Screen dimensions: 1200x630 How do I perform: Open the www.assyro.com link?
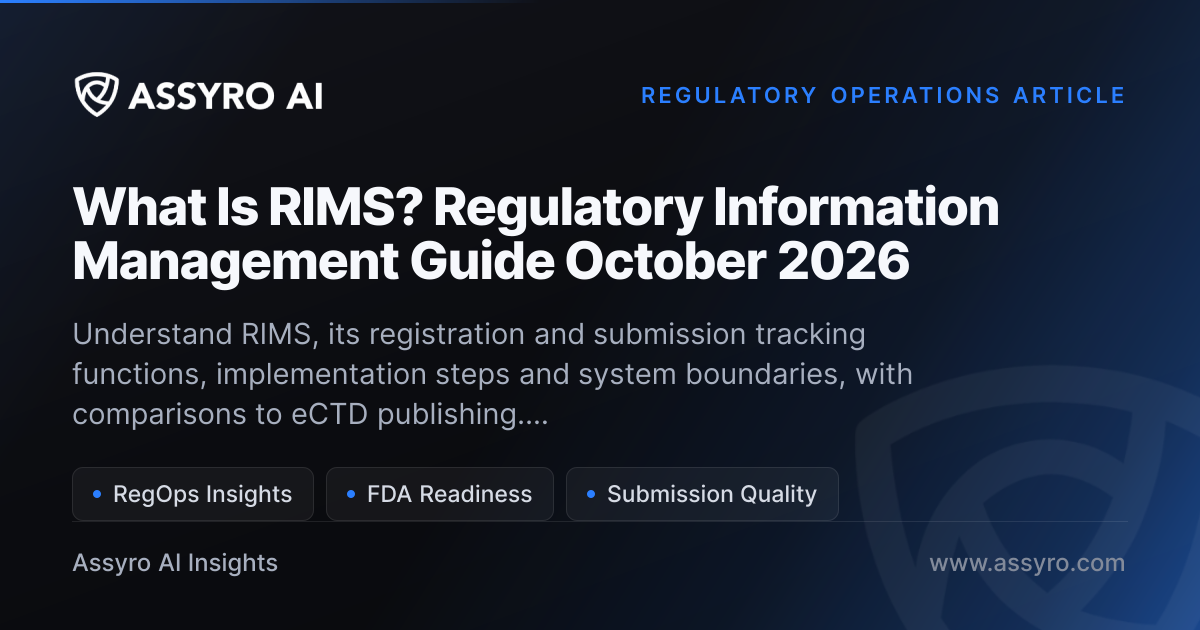point(1027,563)
